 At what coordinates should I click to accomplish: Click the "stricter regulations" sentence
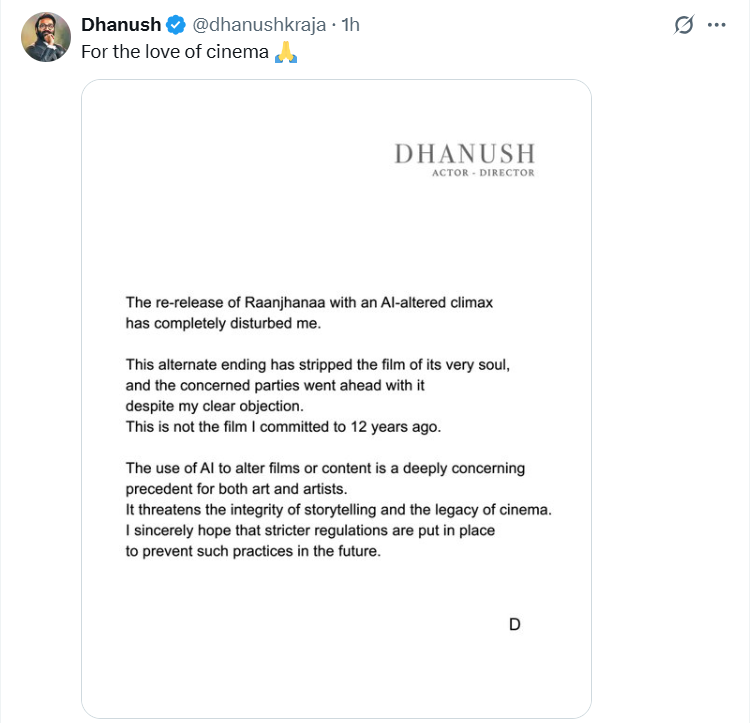tap(310, 530)
